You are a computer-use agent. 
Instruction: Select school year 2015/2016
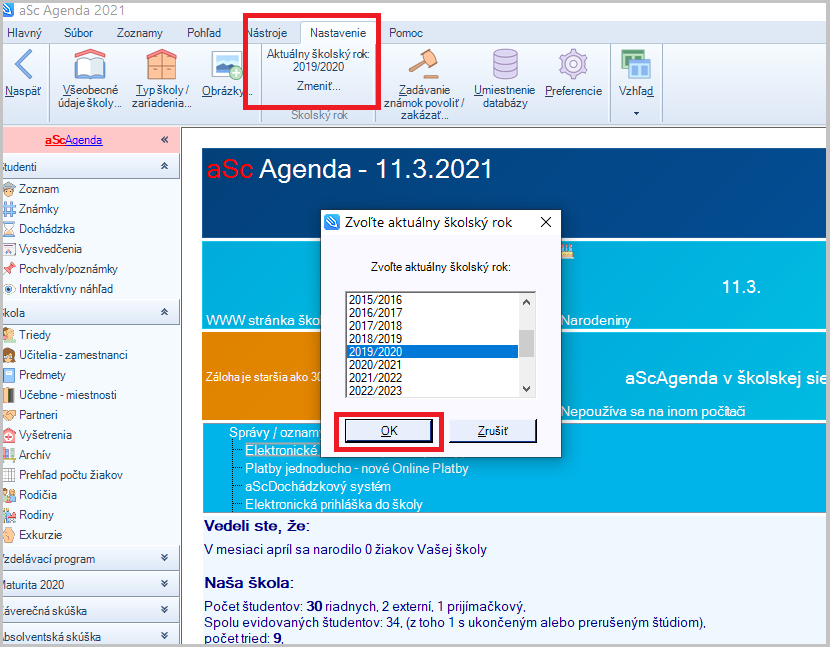432,300
